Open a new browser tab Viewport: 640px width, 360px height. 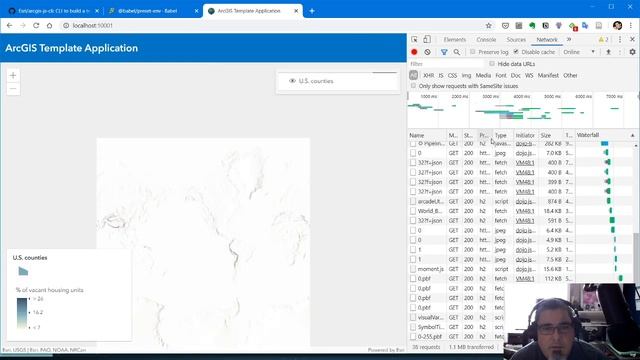click(x=312, y=11)
